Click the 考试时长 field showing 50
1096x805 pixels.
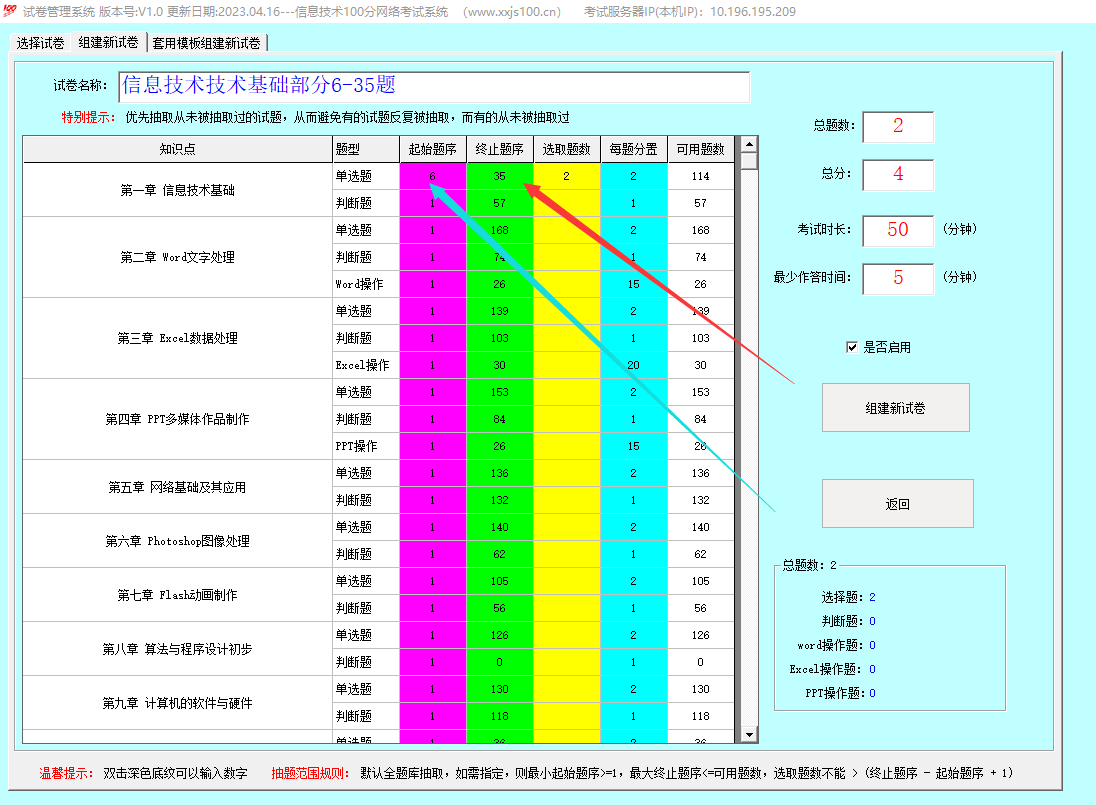point(898,230)
